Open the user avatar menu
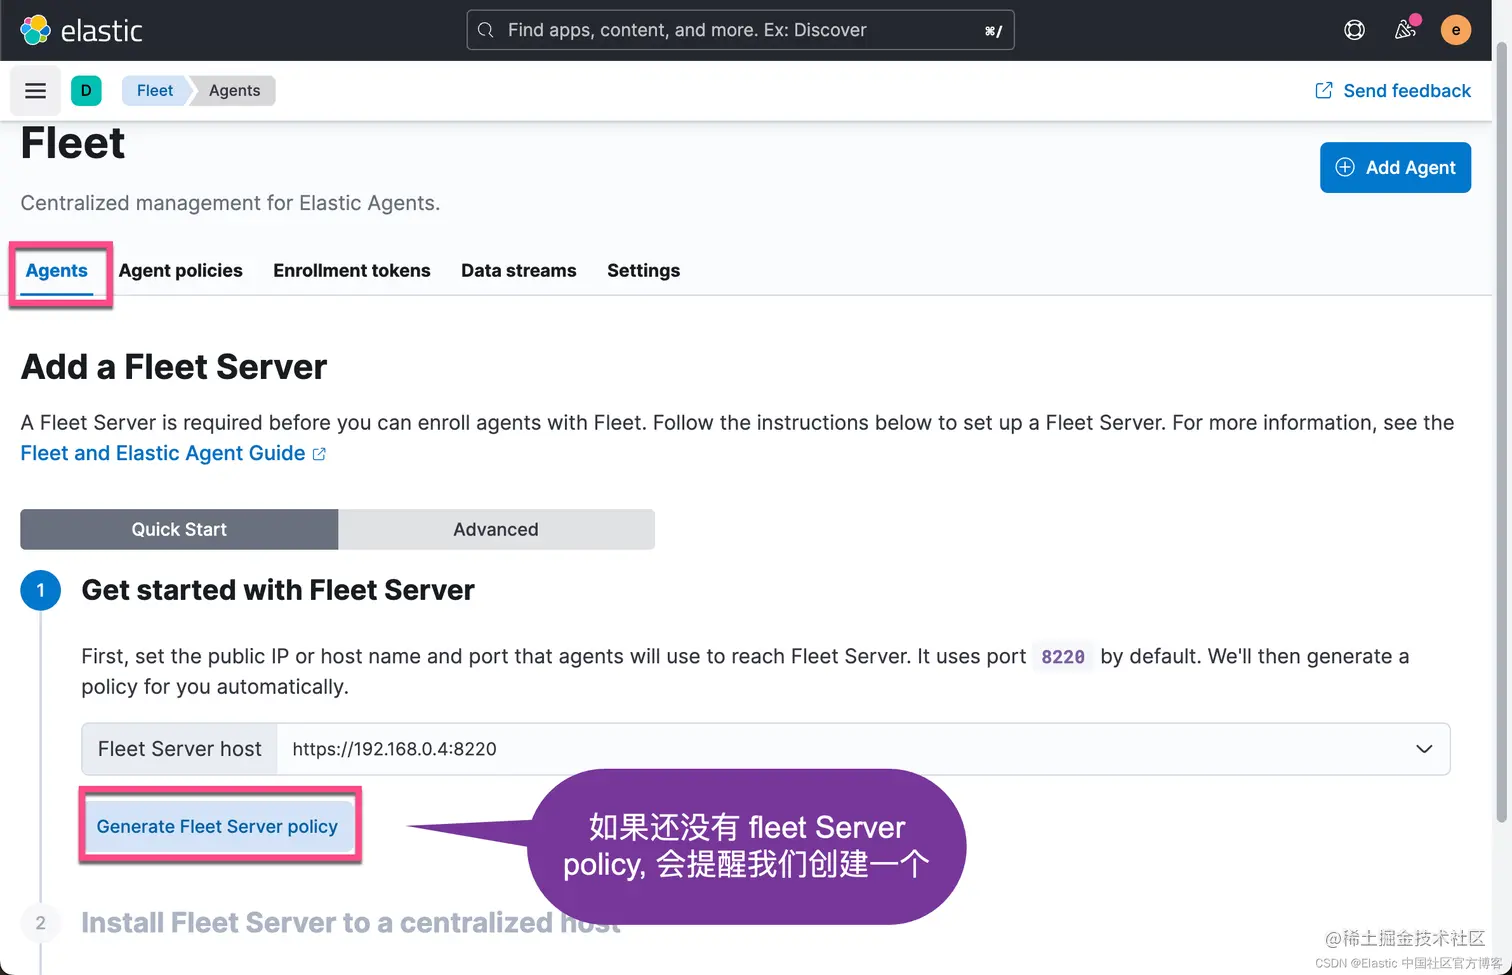The width and height of the screenshot is (1512, 975). [1455, 30]
